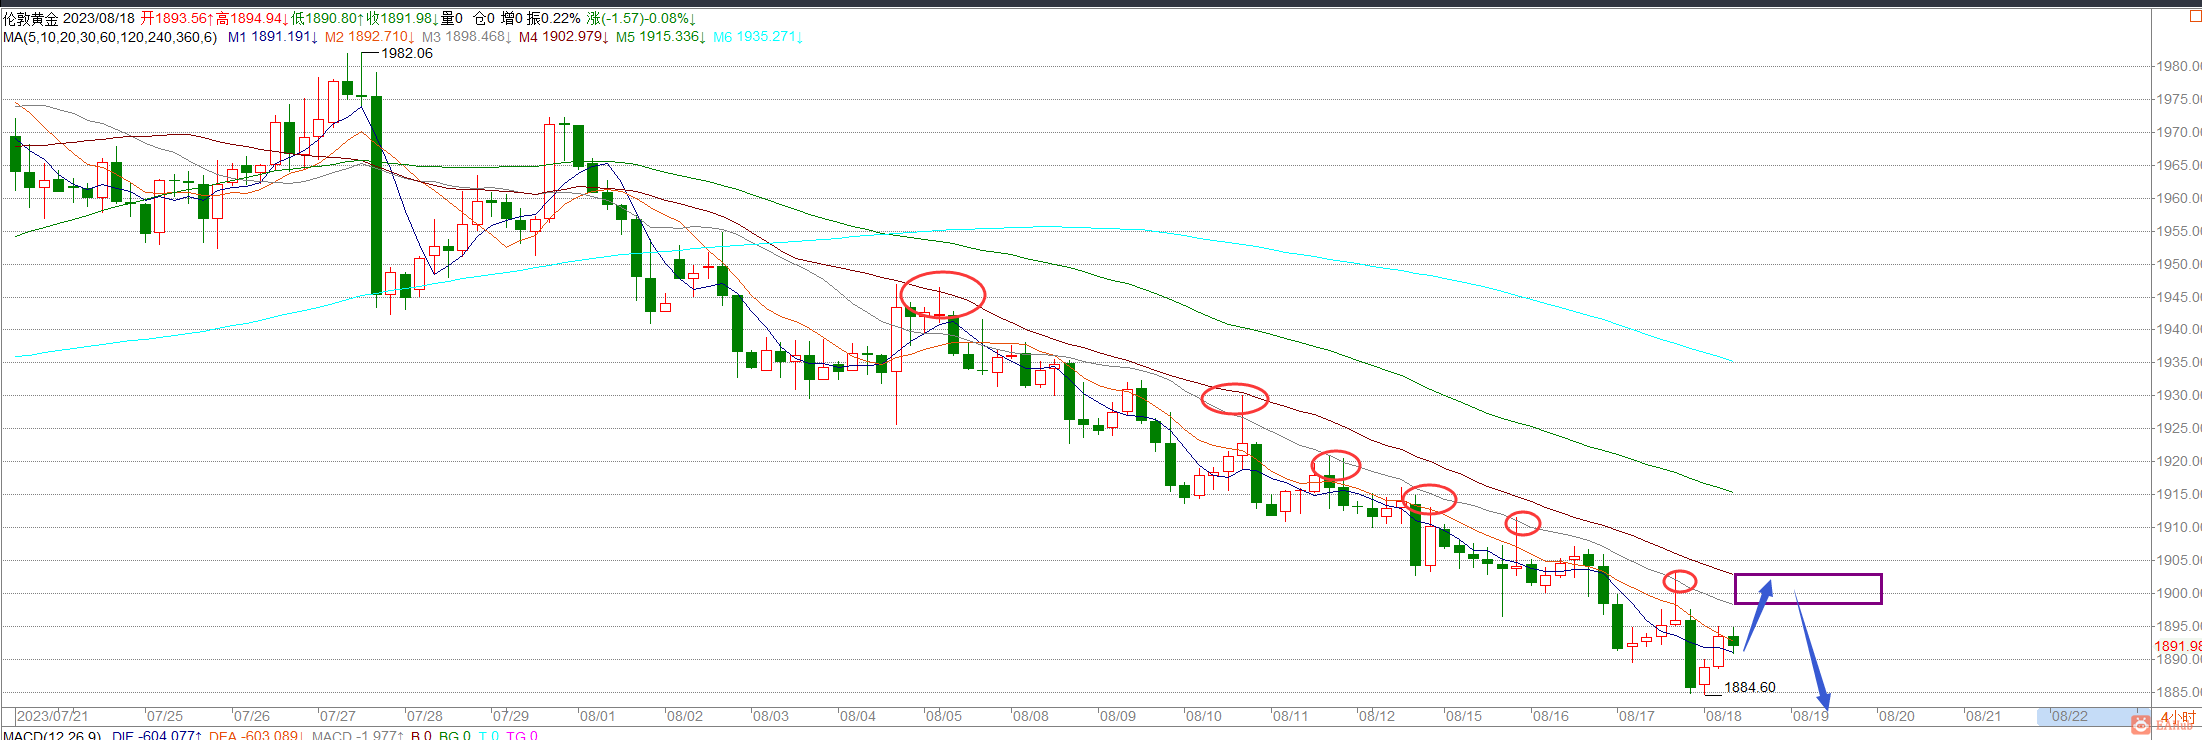The height and width of the screenshot is (740, 2202).
Task: Click the 07/27 date on time axis
Action: (x=337, y=716)
